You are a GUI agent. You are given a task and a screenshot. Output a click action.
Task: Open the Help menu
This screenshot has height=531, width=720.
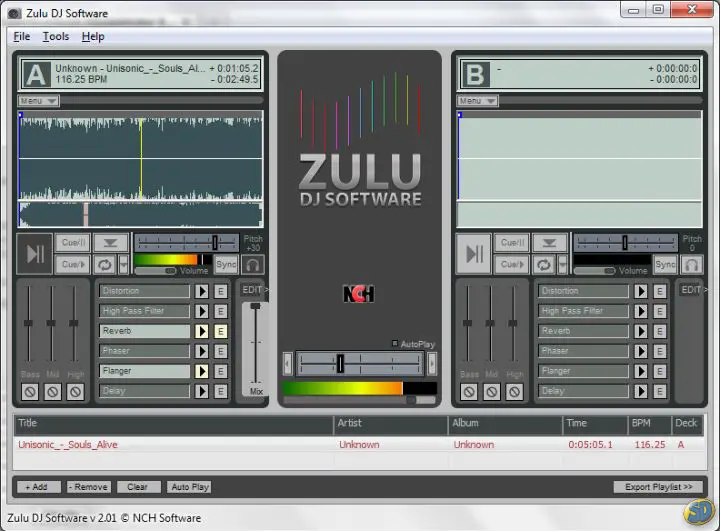pyautogui.click(x=93, y=36)
